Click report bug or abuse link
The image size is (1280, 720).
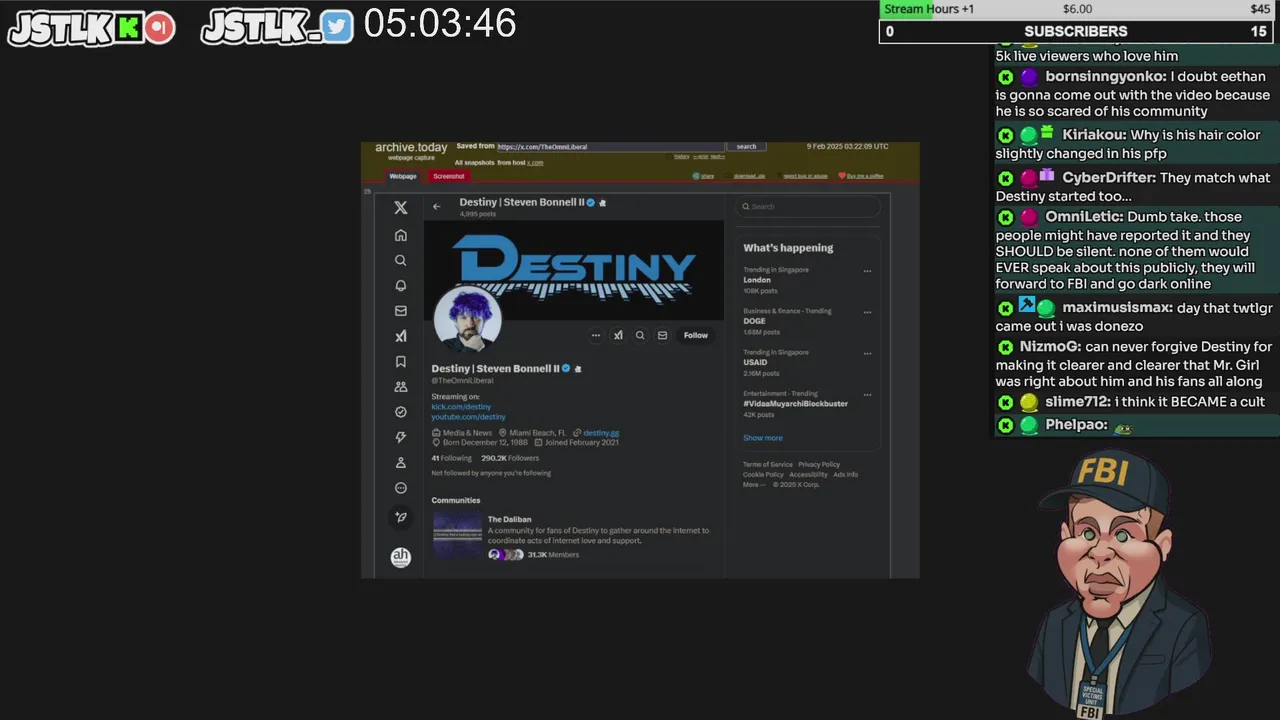point(805,176)
